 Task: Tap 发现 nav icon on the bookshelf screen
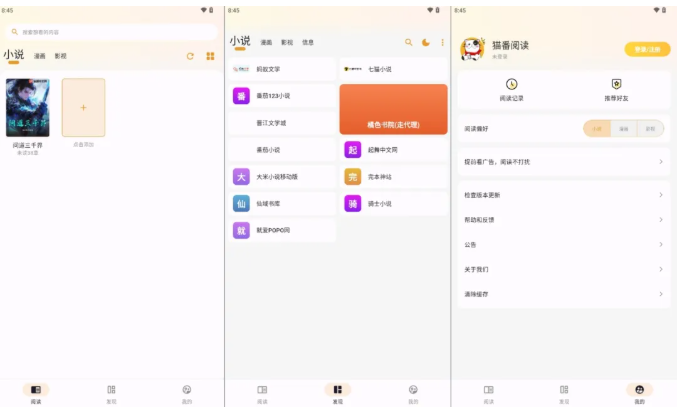tap(111, 390)
